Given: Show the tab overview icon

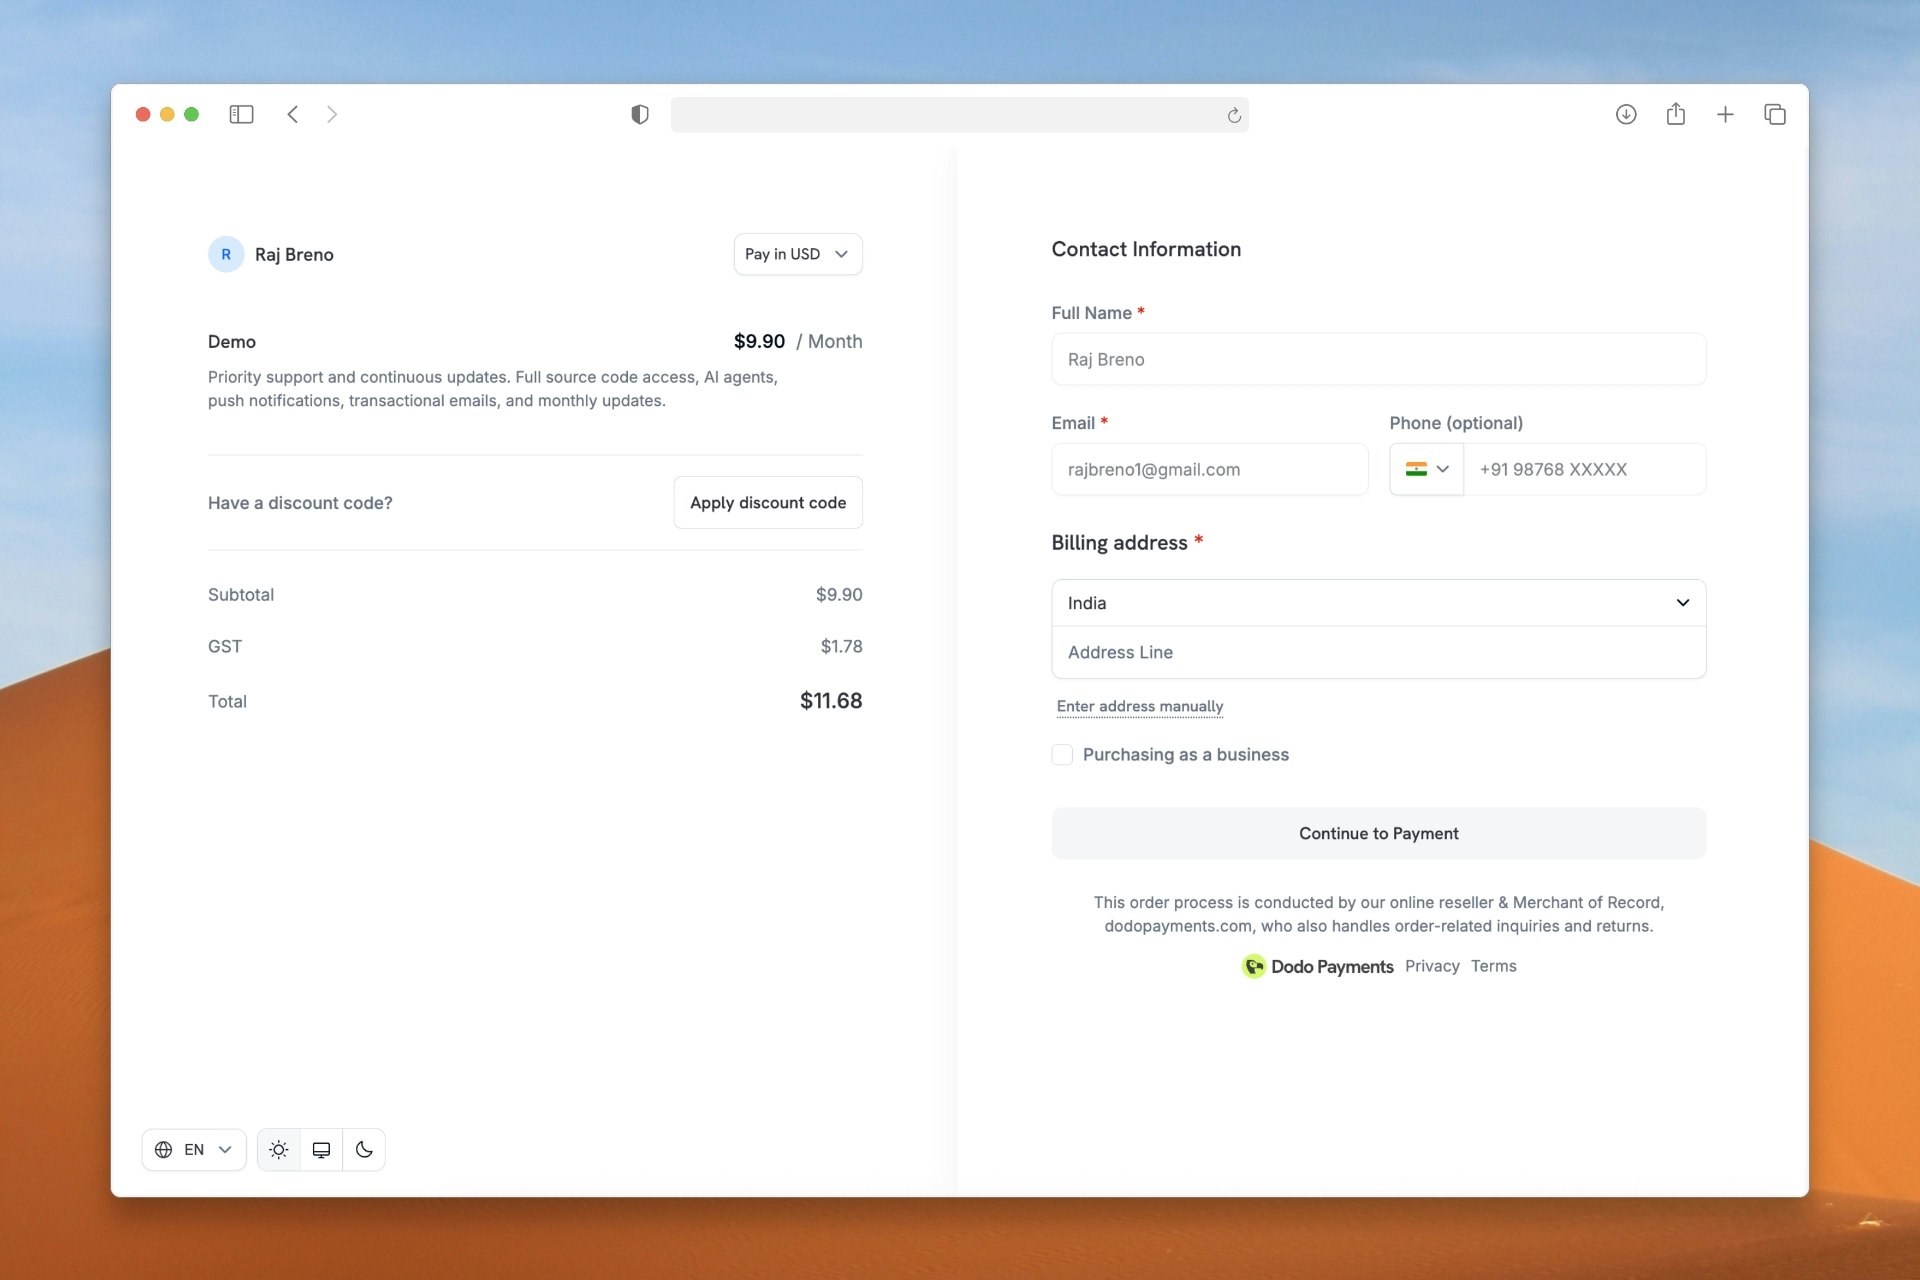Looking at the screenshot, I should coord(1775,115).
